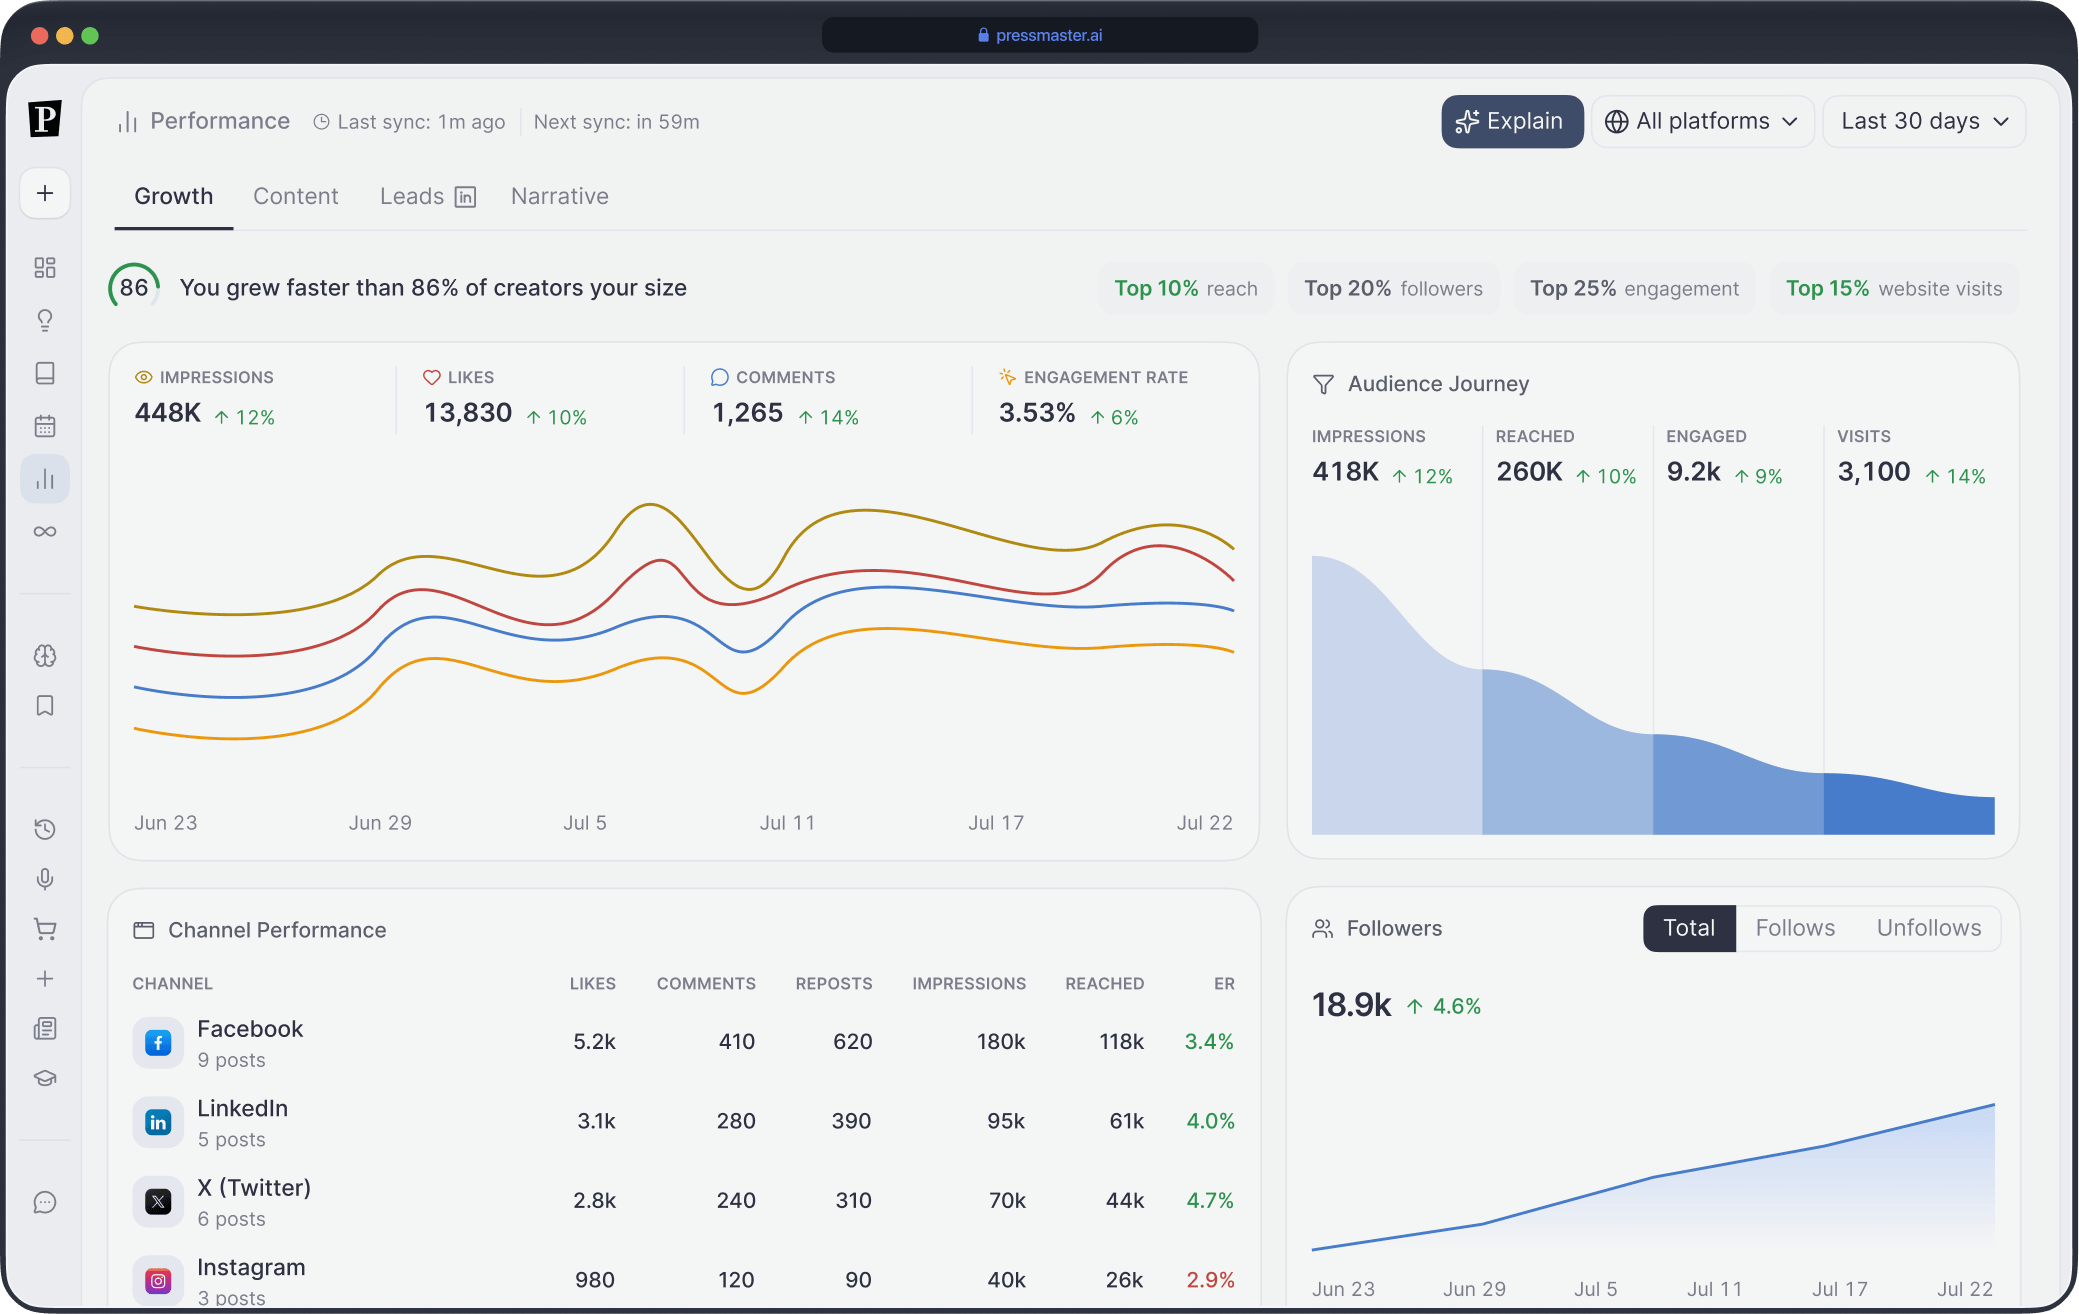Image resolution: width=2079 pixels, height=1314 pixels.
Task: Switch to the Narrative tab
Action: [x=560, y=196]
